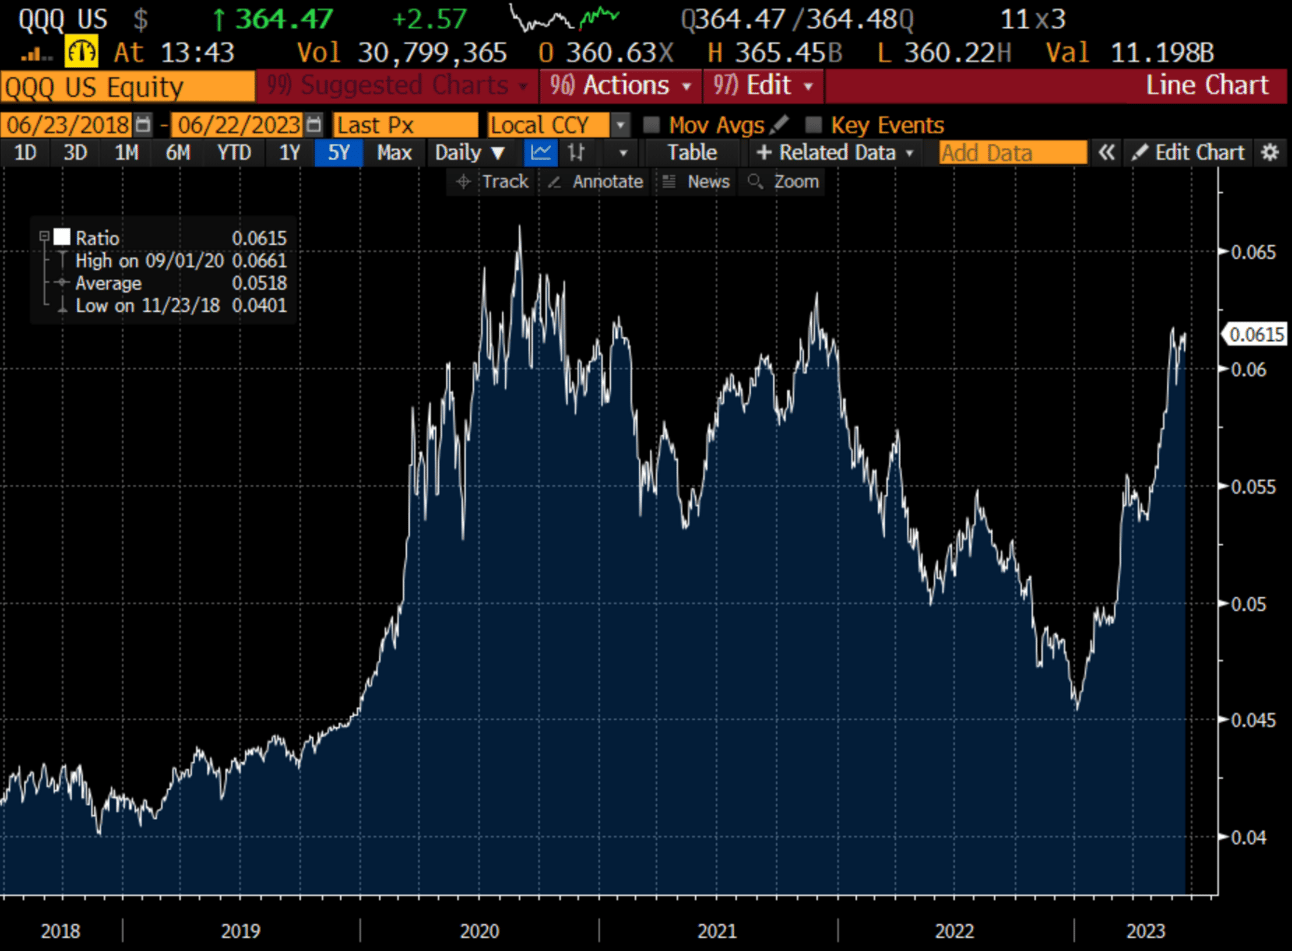Click the 2020 label on time axis
This screenshot has width=1292, height=951.
pos(479,931)
